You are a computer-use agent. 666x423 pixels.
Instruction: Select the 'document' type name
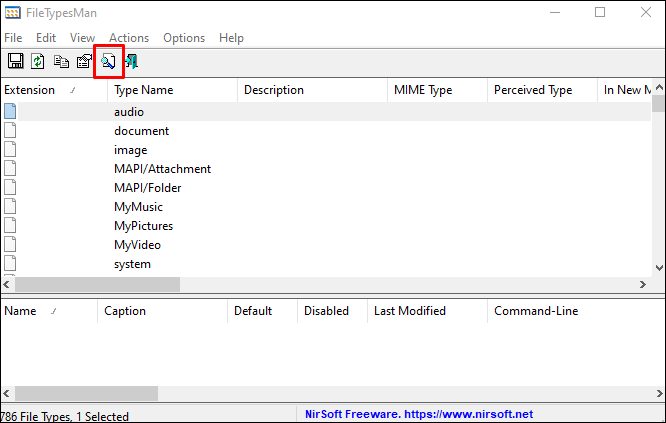click(x=141, y=131)
